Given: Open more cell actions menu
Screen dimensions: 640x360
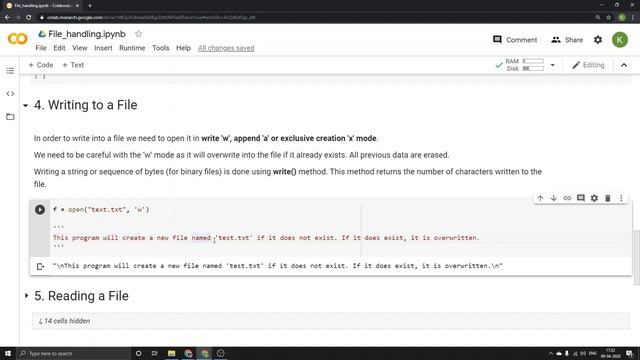Looking at the screenshot, I should [621, 198].
